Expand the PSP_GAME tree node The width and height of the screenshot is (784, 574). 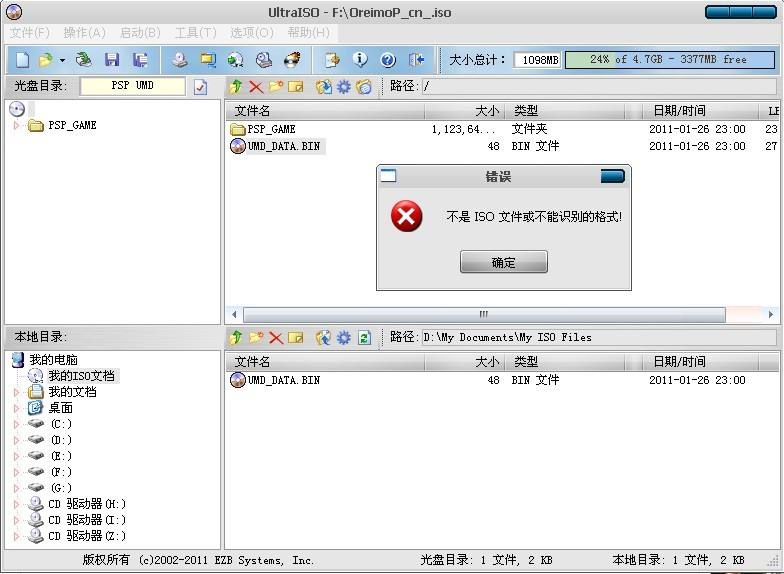point(16,126)
